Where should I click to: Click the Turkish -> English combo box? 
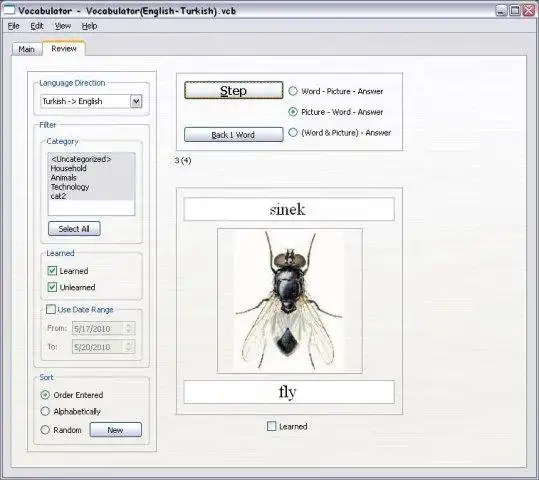pos(91,101)
